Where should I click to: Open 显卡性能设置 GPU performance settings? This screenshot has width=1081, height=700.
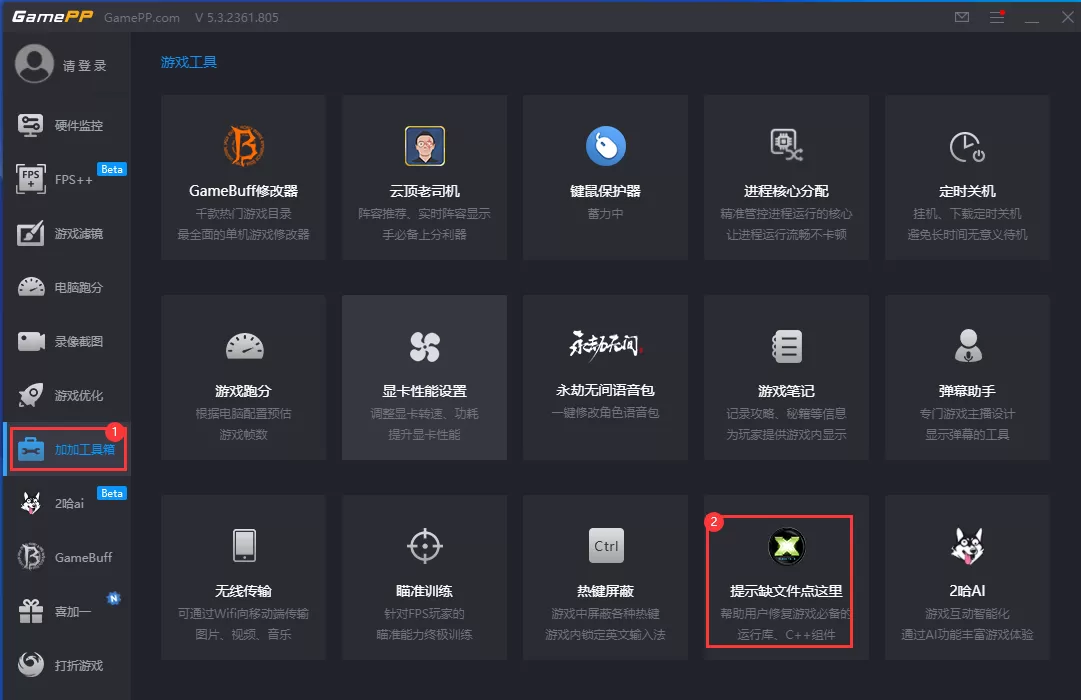click(424, 377)
